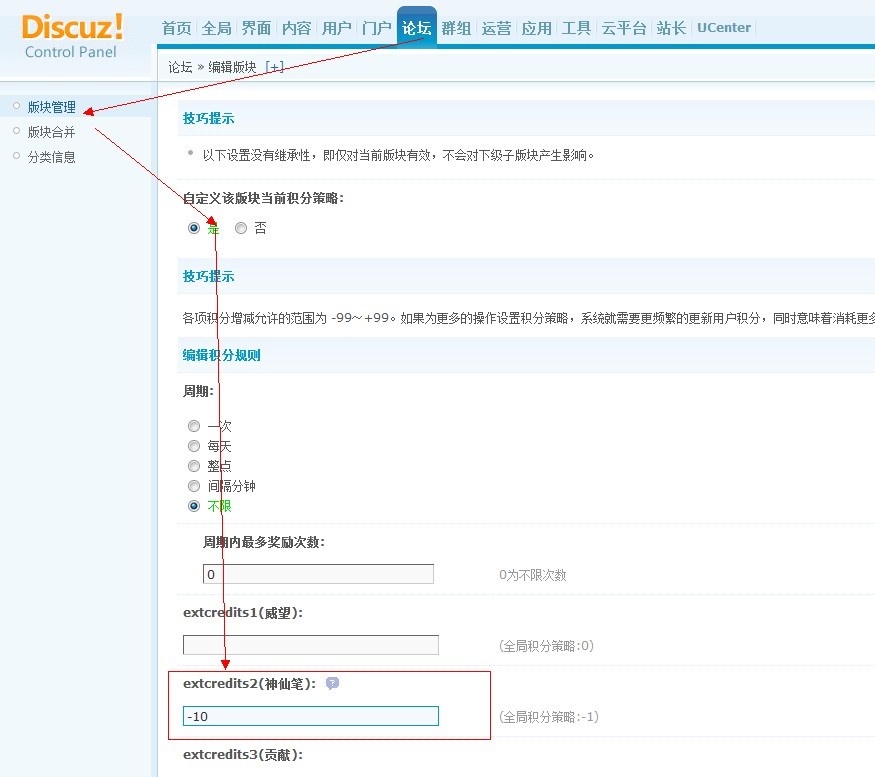Click the (全局积分策略:-1) hint text
875x777 pixels.
549,717
